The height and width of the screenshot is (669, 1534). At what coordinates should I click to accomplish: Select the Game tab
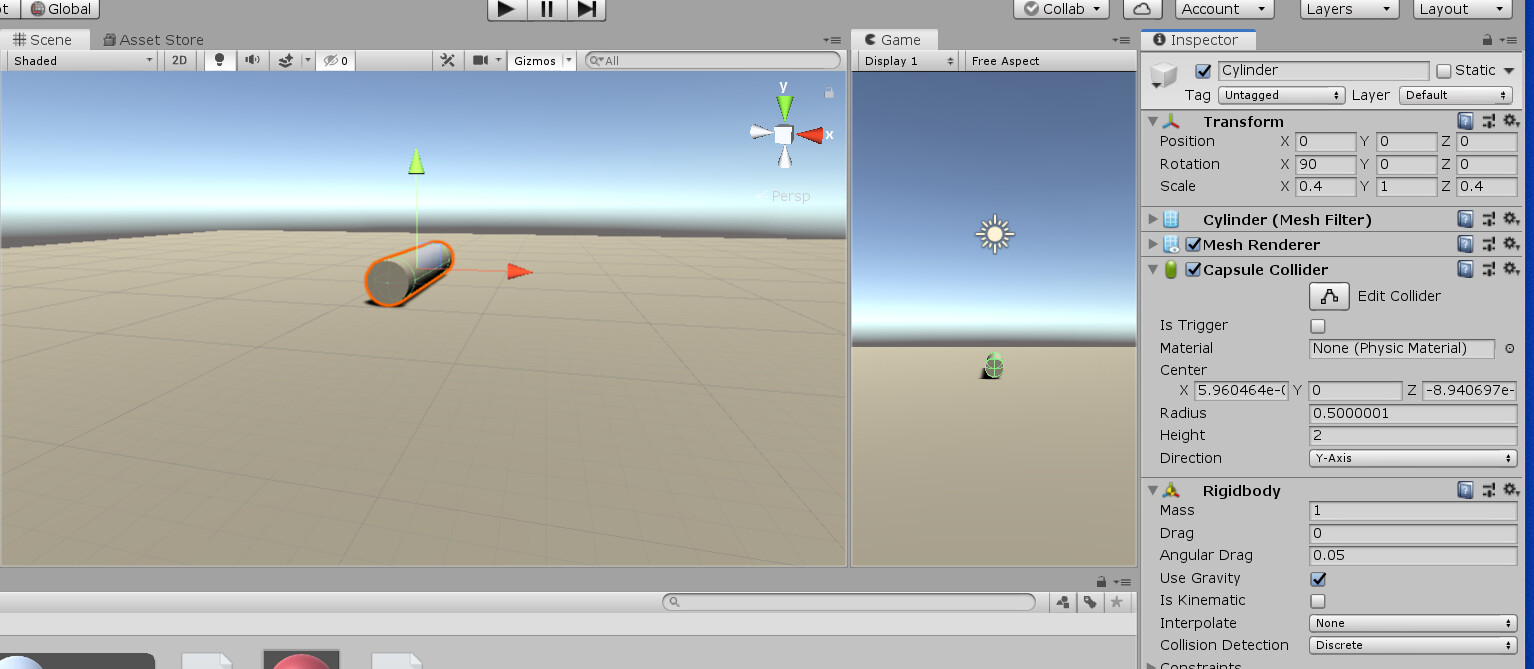point(894,39)
